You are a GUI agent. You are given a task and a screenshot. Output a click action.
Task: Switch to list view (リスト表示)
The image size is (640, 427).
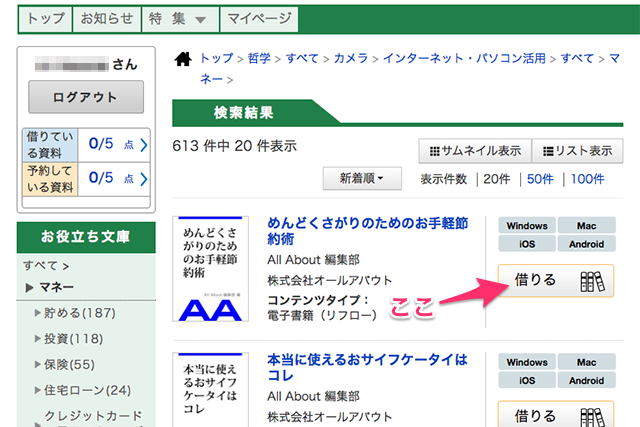click(x=577, y=151)
